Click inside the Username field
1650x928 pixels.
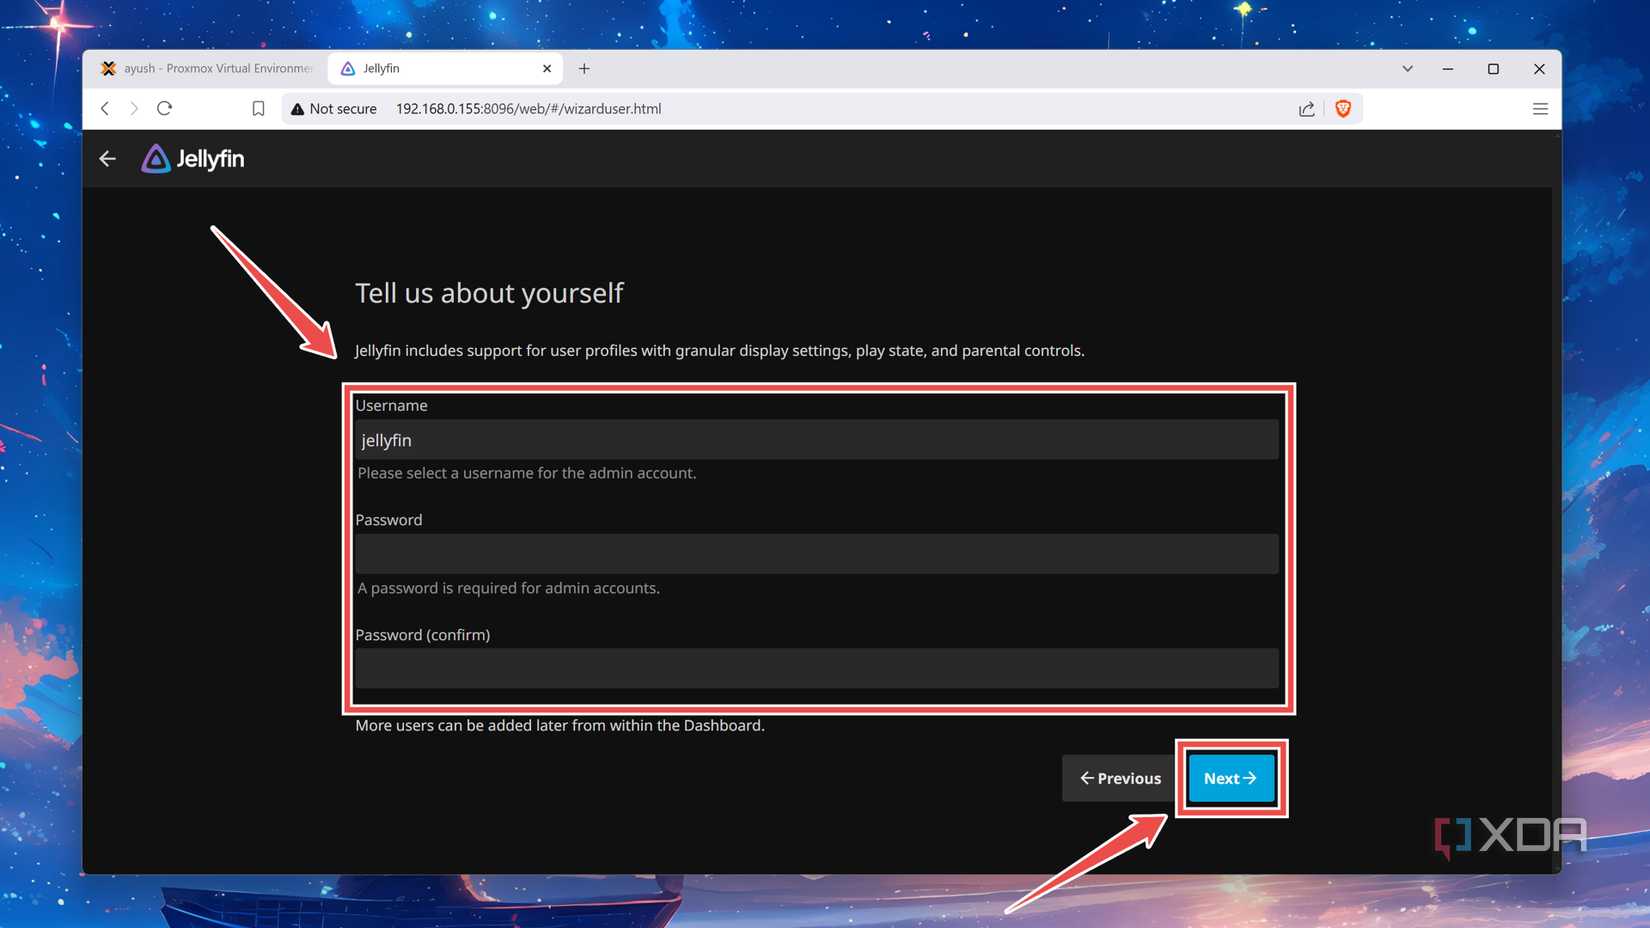click(815, 439)
